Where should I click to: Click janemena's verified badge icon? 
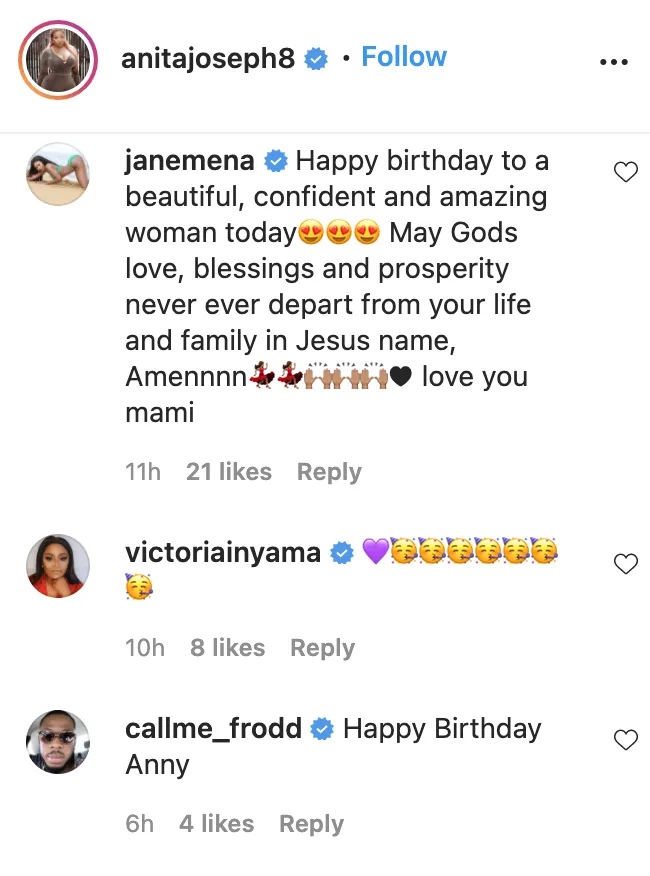click(277, 161)
